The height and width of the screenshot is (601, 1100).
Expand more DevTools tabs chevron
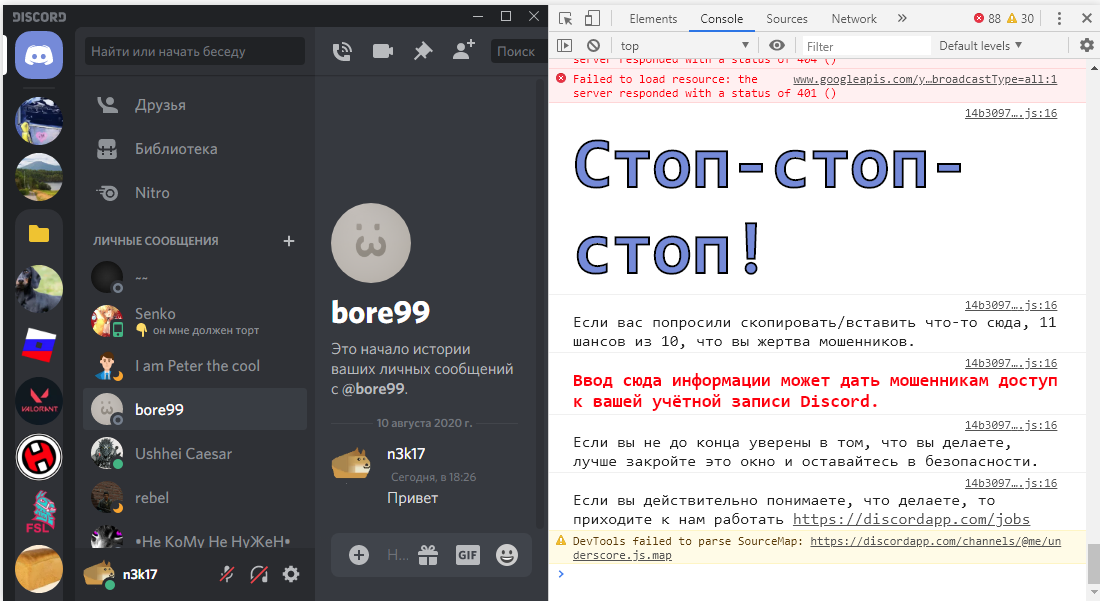tap(902, 18)
